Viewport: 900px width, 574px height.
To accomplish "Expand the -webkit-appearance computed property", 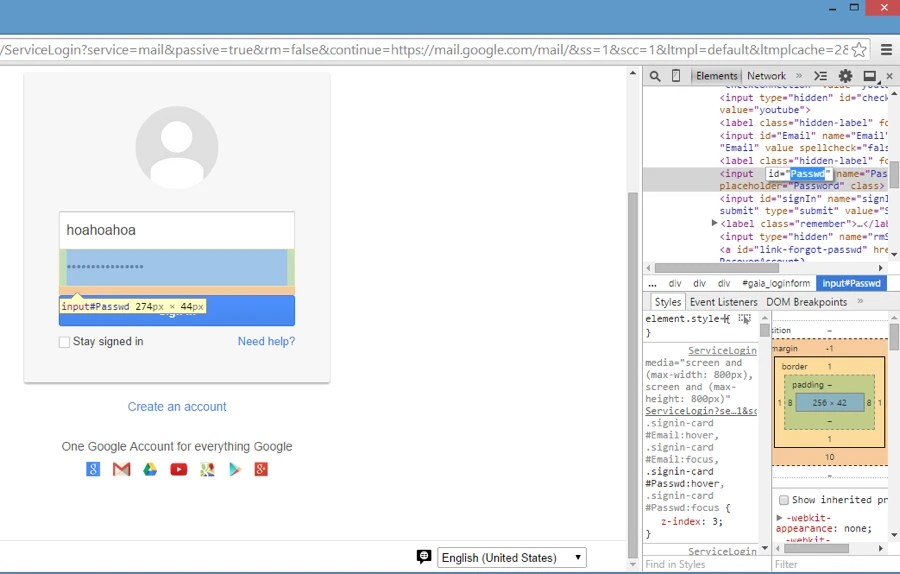I will click(x=780, y=517).
